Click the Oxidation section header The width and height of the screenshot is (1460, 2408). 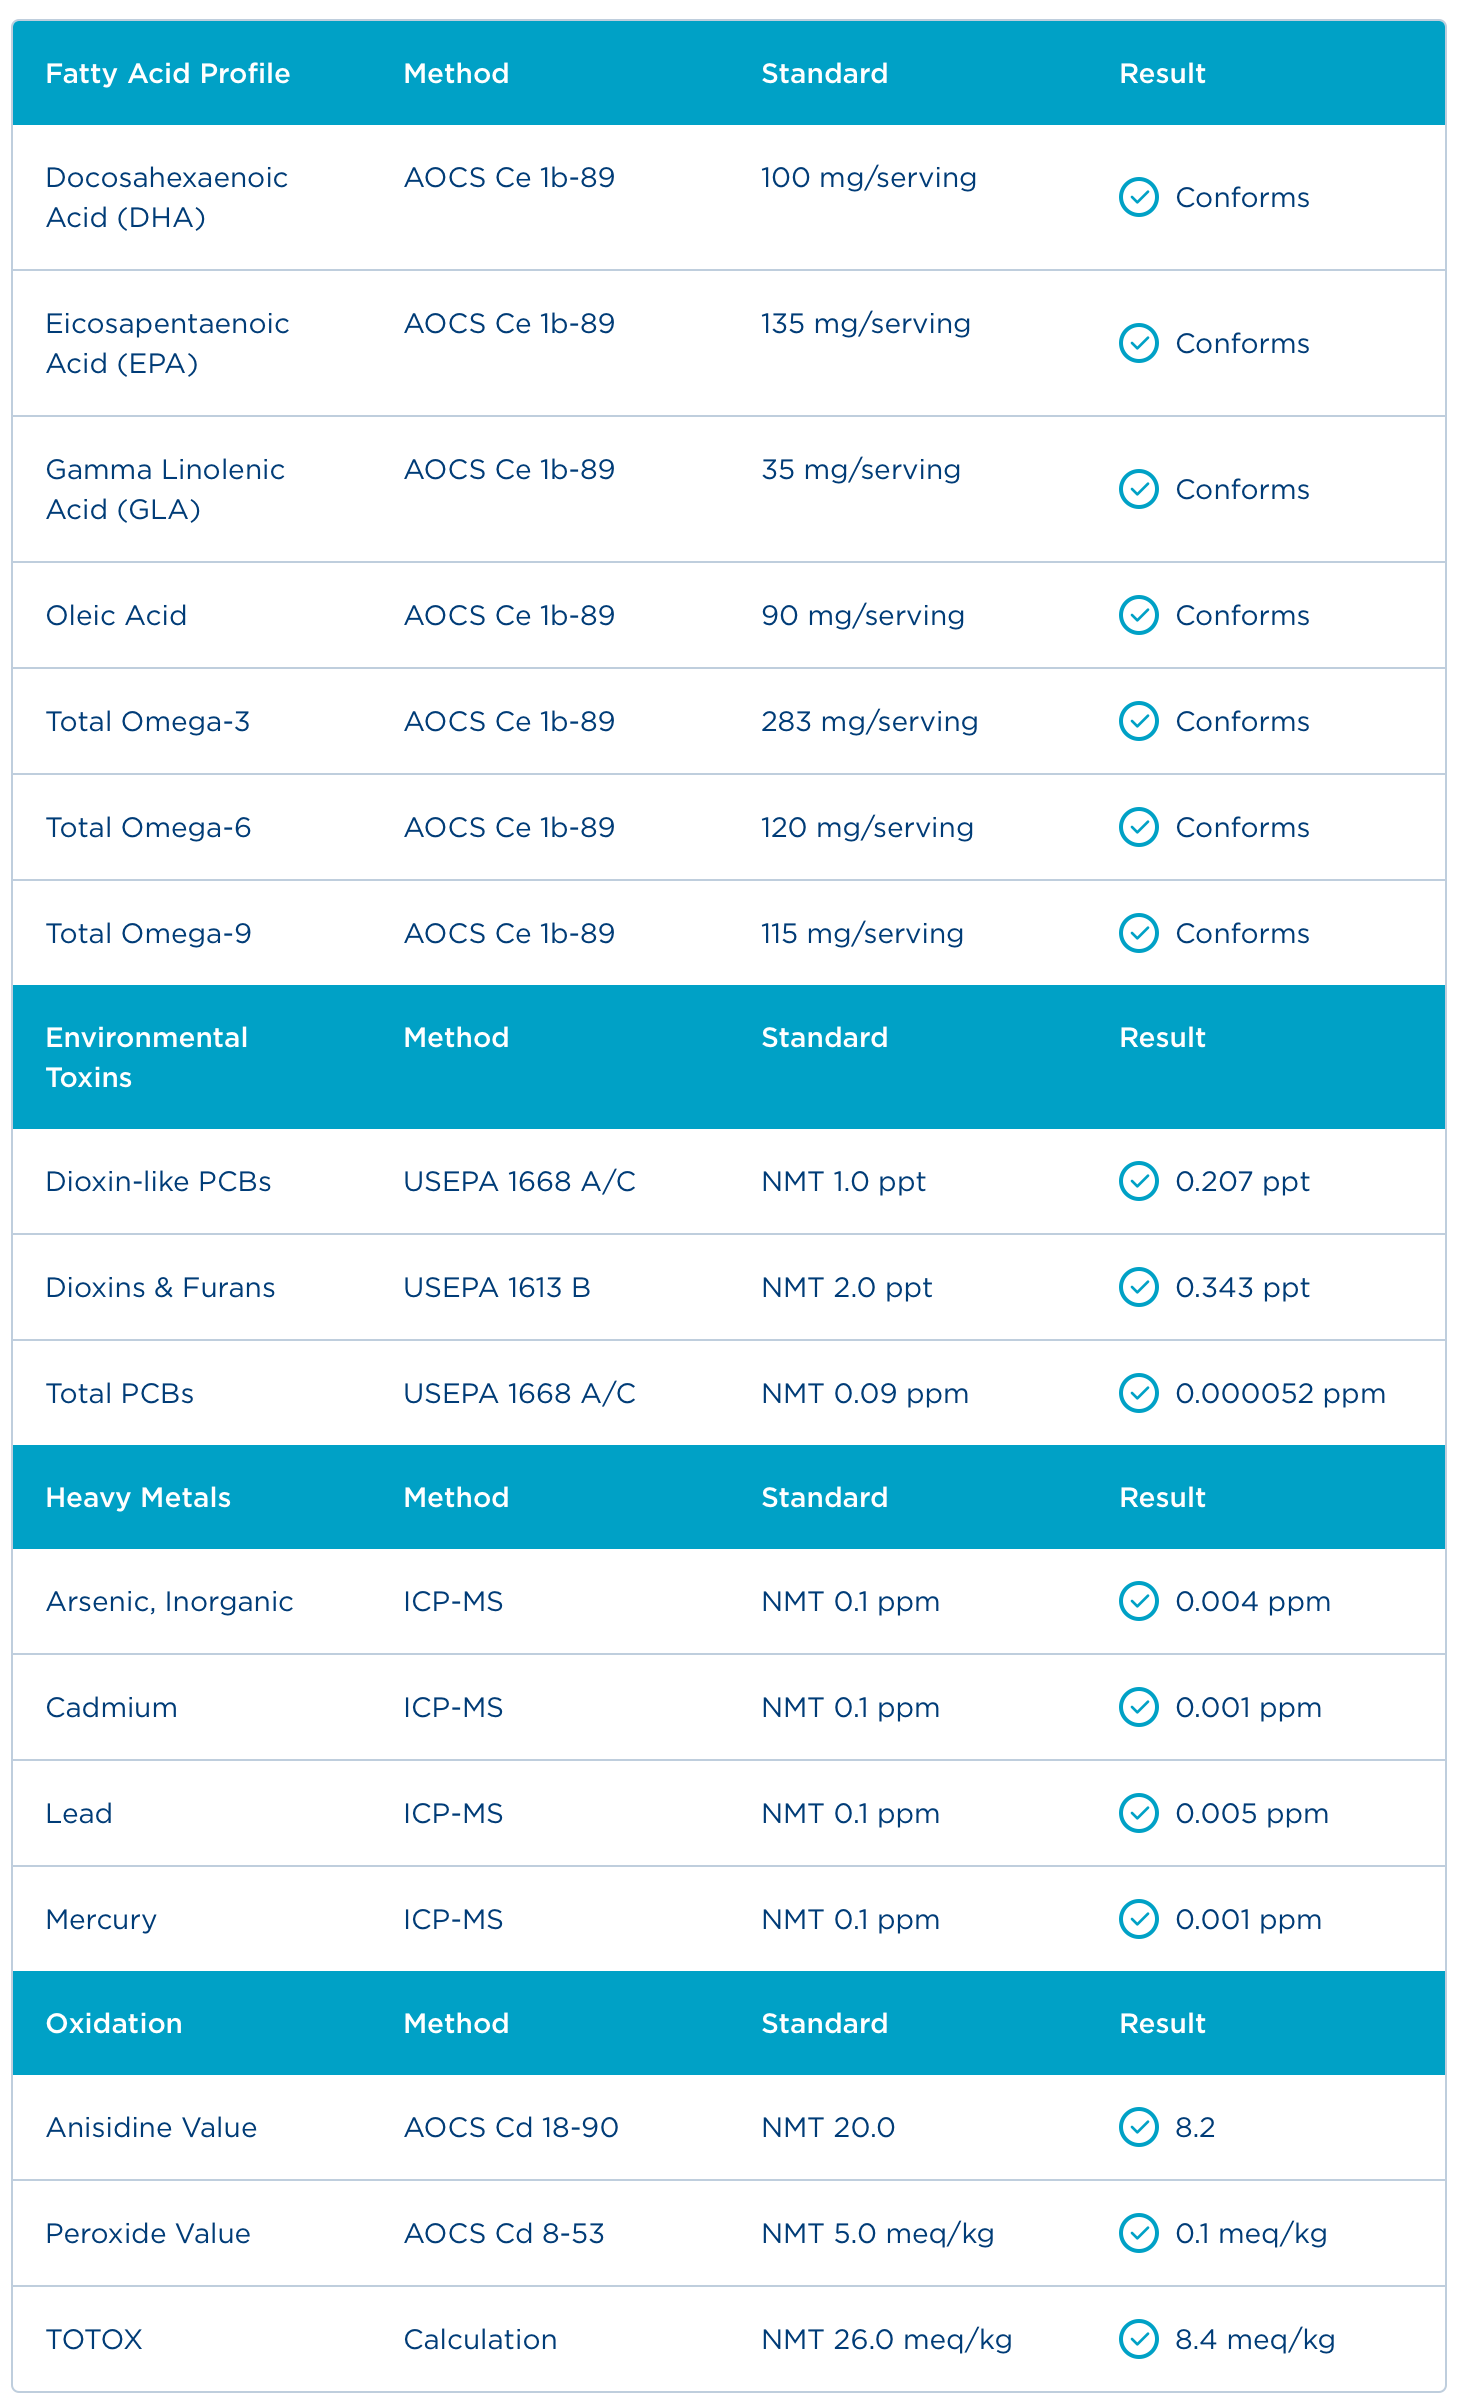click(114, 2023)
